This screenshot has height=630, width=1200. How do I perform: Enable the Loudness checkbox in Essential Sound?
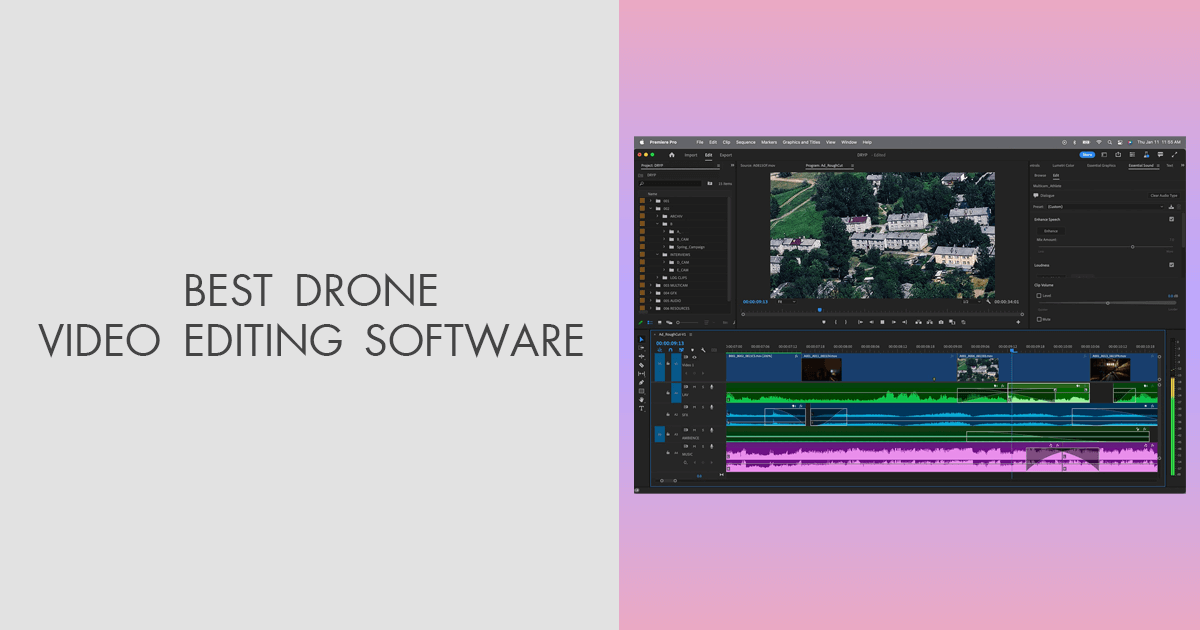1172,265
